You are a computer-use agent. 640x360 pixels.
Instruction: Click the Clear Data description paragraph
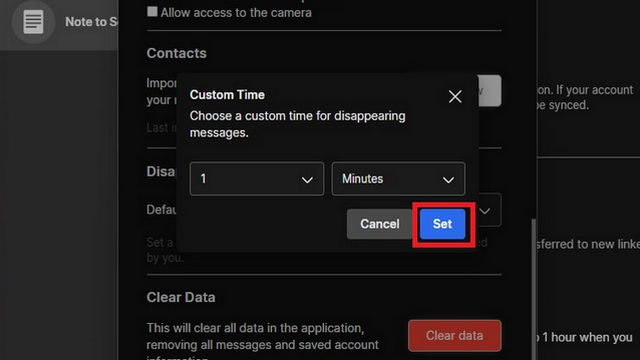pos(263,340)
